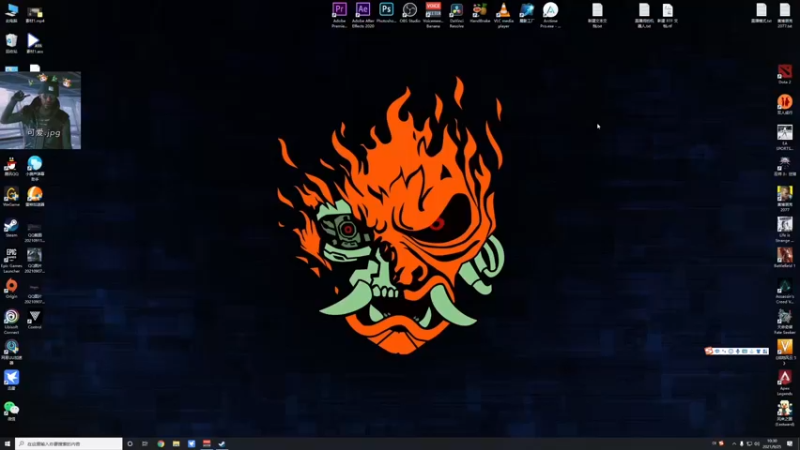Open the Control game shortcut
Screen dimensions: 800x450
35,319
